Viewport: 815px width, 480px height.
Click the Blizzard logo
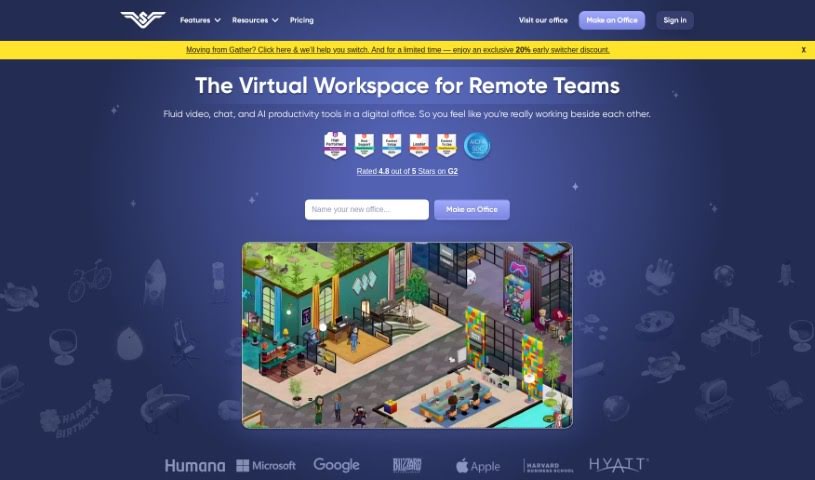tap(408, 465)
